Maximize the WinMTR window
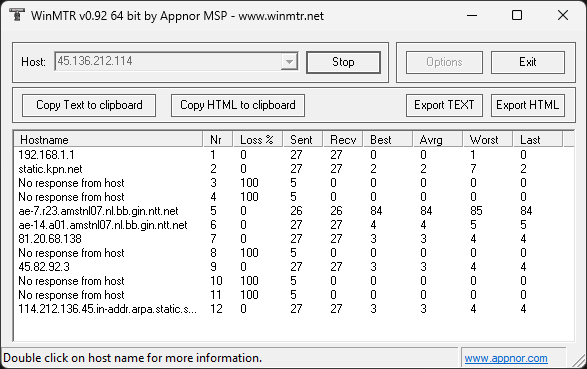The width and height of the screenshot is (587, 369). click(517, 15)
